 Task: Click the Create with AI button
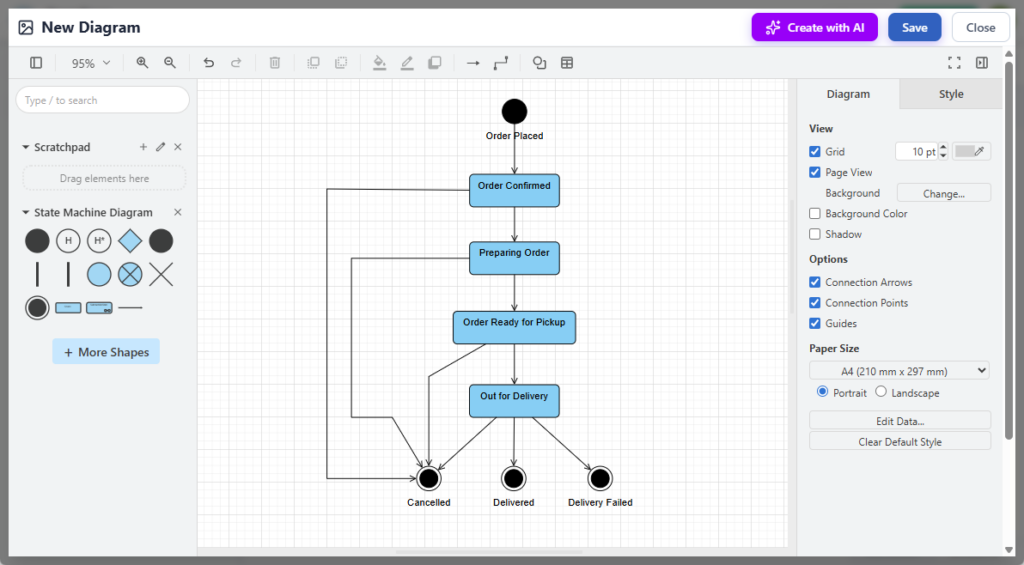(814, 28)
